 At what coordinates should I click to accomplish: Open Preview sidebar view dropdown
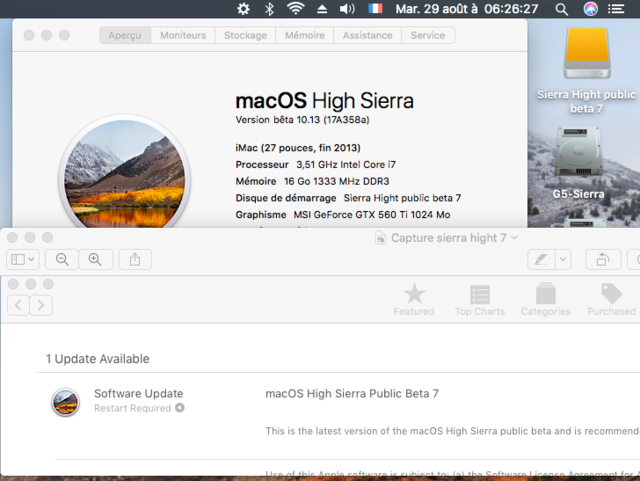click(x=23, y=259)
